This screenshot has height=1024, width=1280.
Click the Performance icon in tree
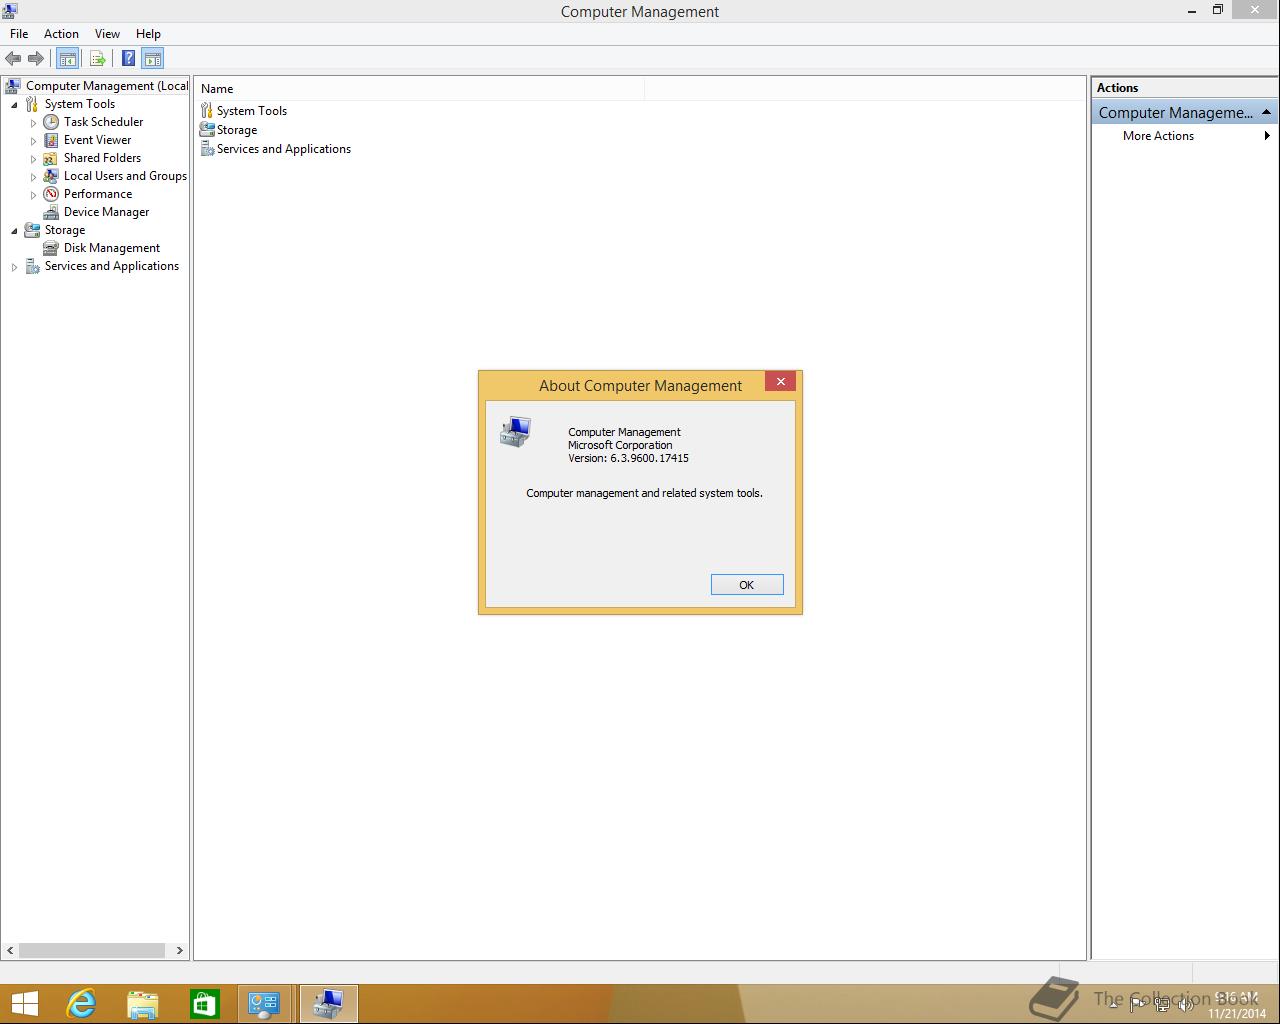click(51, 194)
